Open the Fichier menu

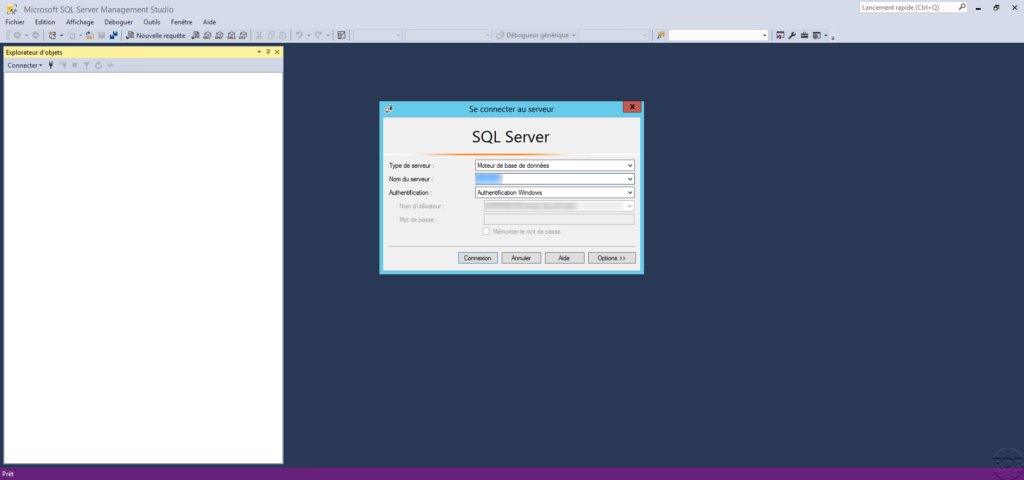click(15, 21)
